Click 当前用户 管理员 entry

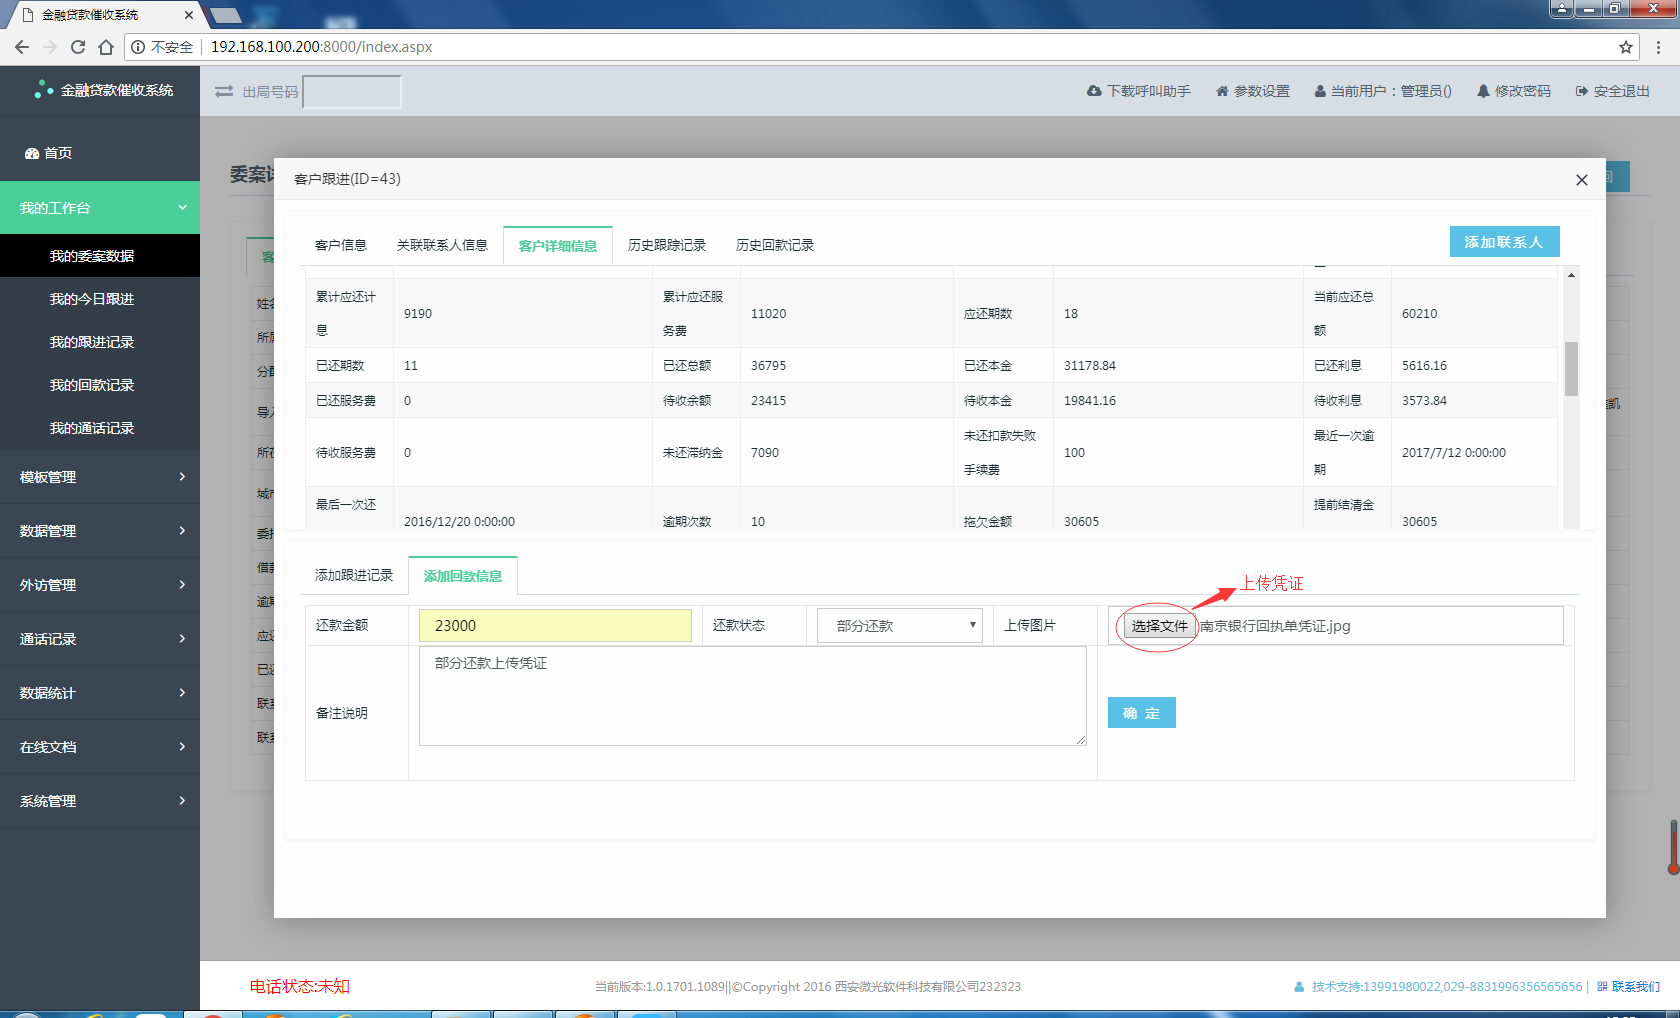point(1383,91)
